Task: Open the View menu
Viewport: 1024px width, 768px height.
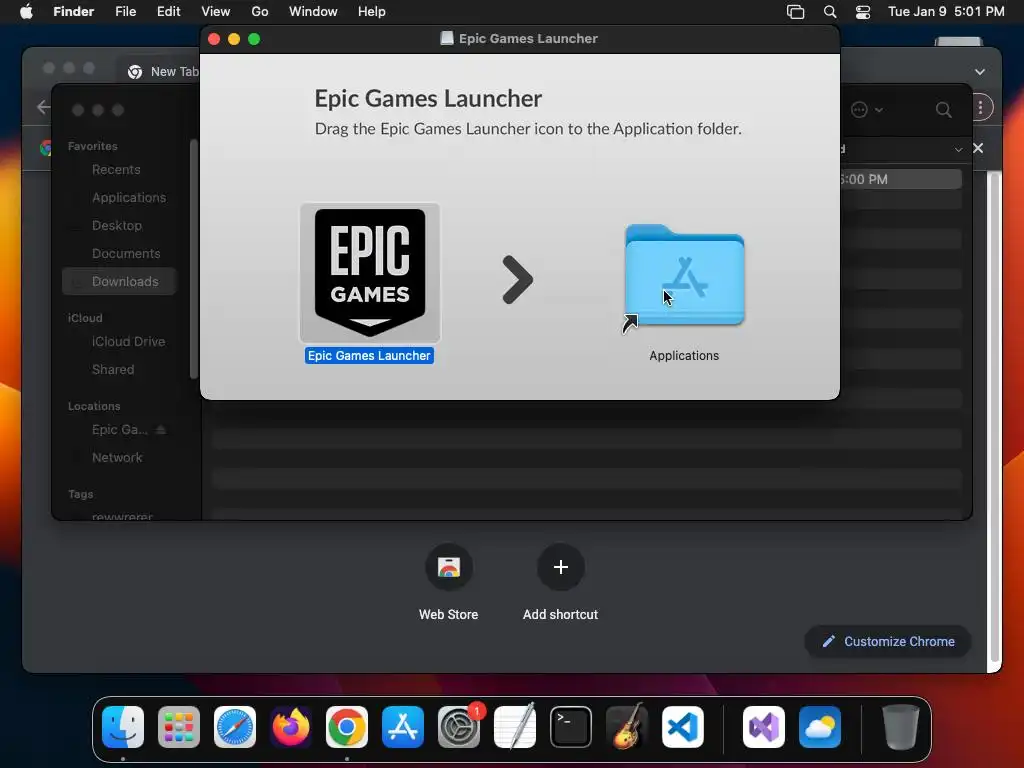Action: coord(216,12)
